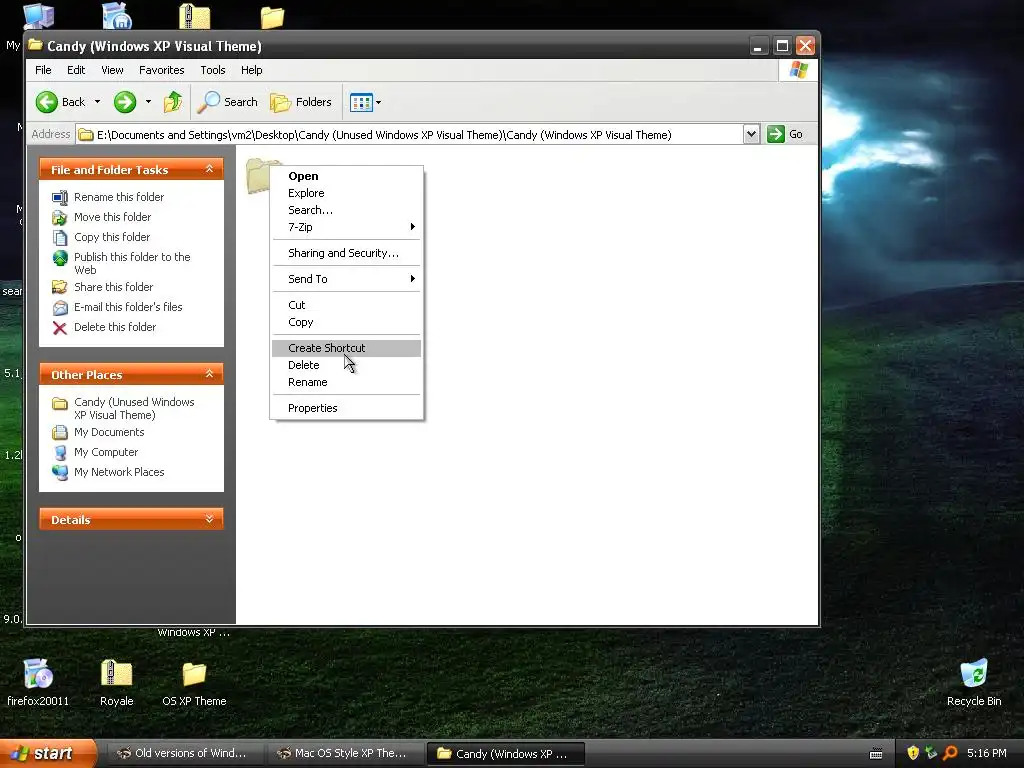Click the Share this folder icon
Screen dimensions: 1024x768
59,287
